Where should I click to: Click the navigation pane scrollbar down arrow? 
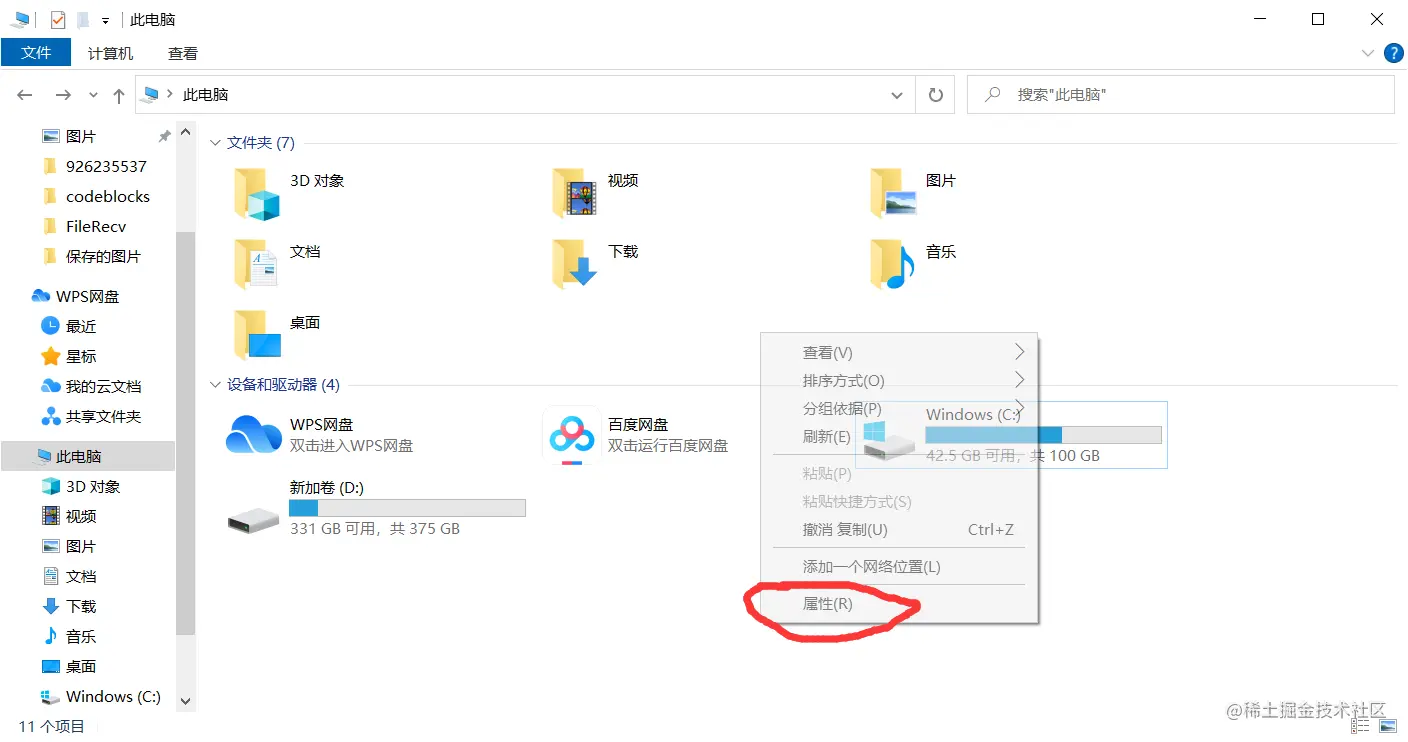point(185,701)
